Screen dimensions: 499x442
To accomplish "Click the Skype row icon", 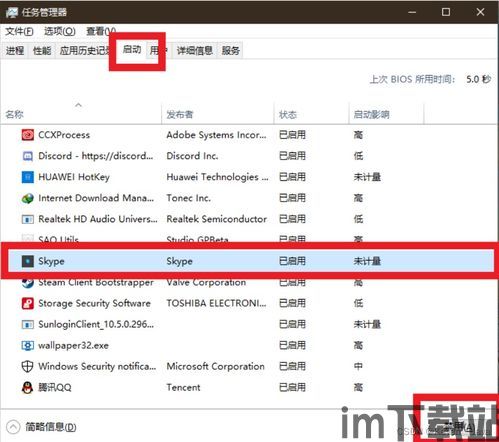I will [x=27, y=261].
